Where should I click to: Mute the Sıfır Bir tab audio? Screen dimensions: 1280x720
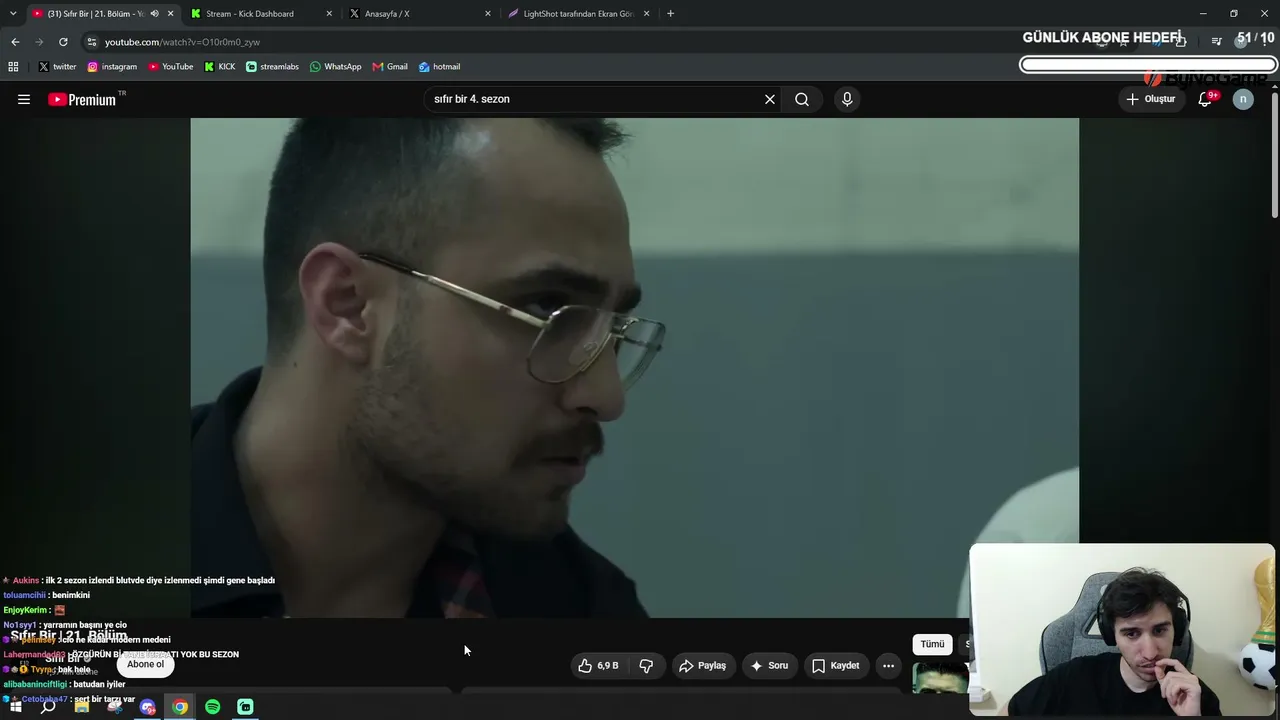point(154,14)
